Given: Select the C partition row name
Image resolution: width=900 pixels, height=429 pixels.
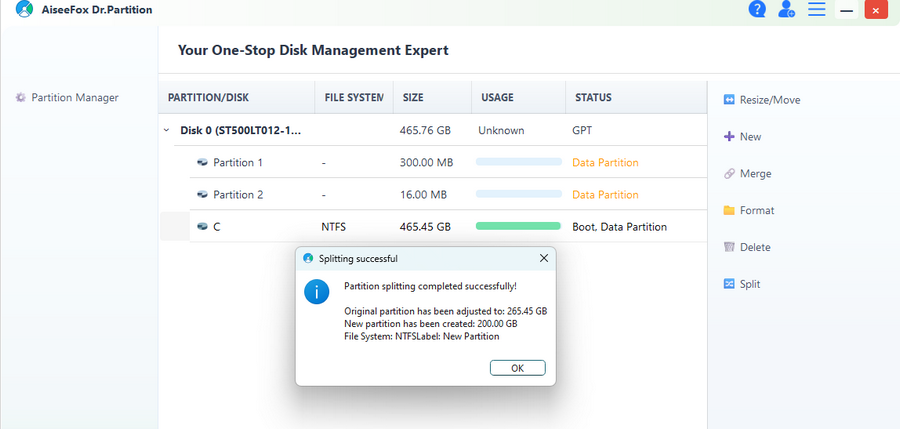Looking at the screenshot, I should 216,227.
